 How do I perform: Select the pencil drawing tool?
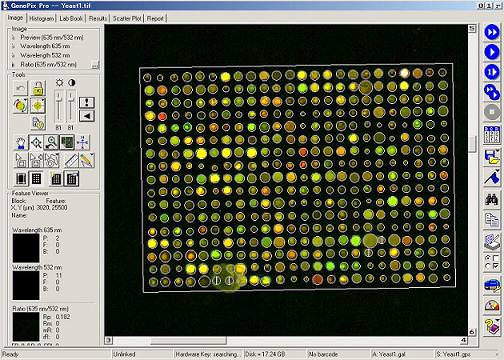point(86,160)
